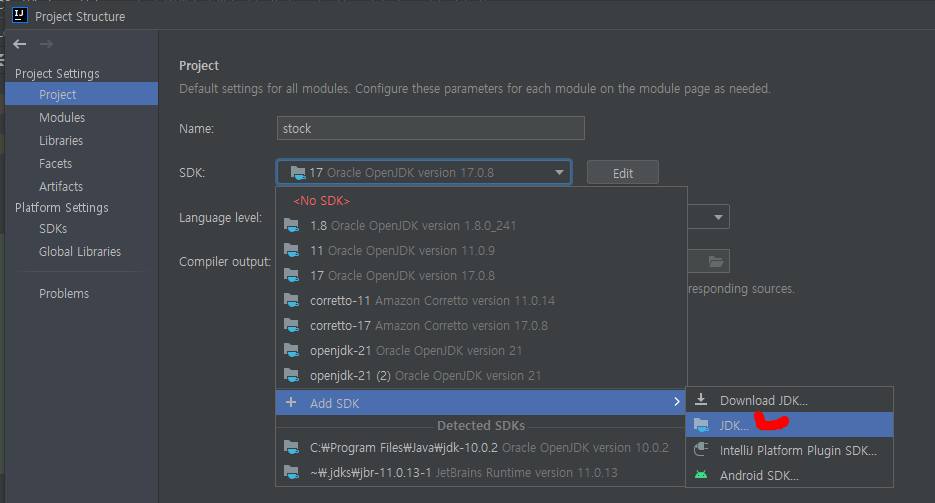Choose the Add SDK menu item
Image resolution: width=935 pixels, height=503 pixels.
pyautogui.click(x=481, y=402)
